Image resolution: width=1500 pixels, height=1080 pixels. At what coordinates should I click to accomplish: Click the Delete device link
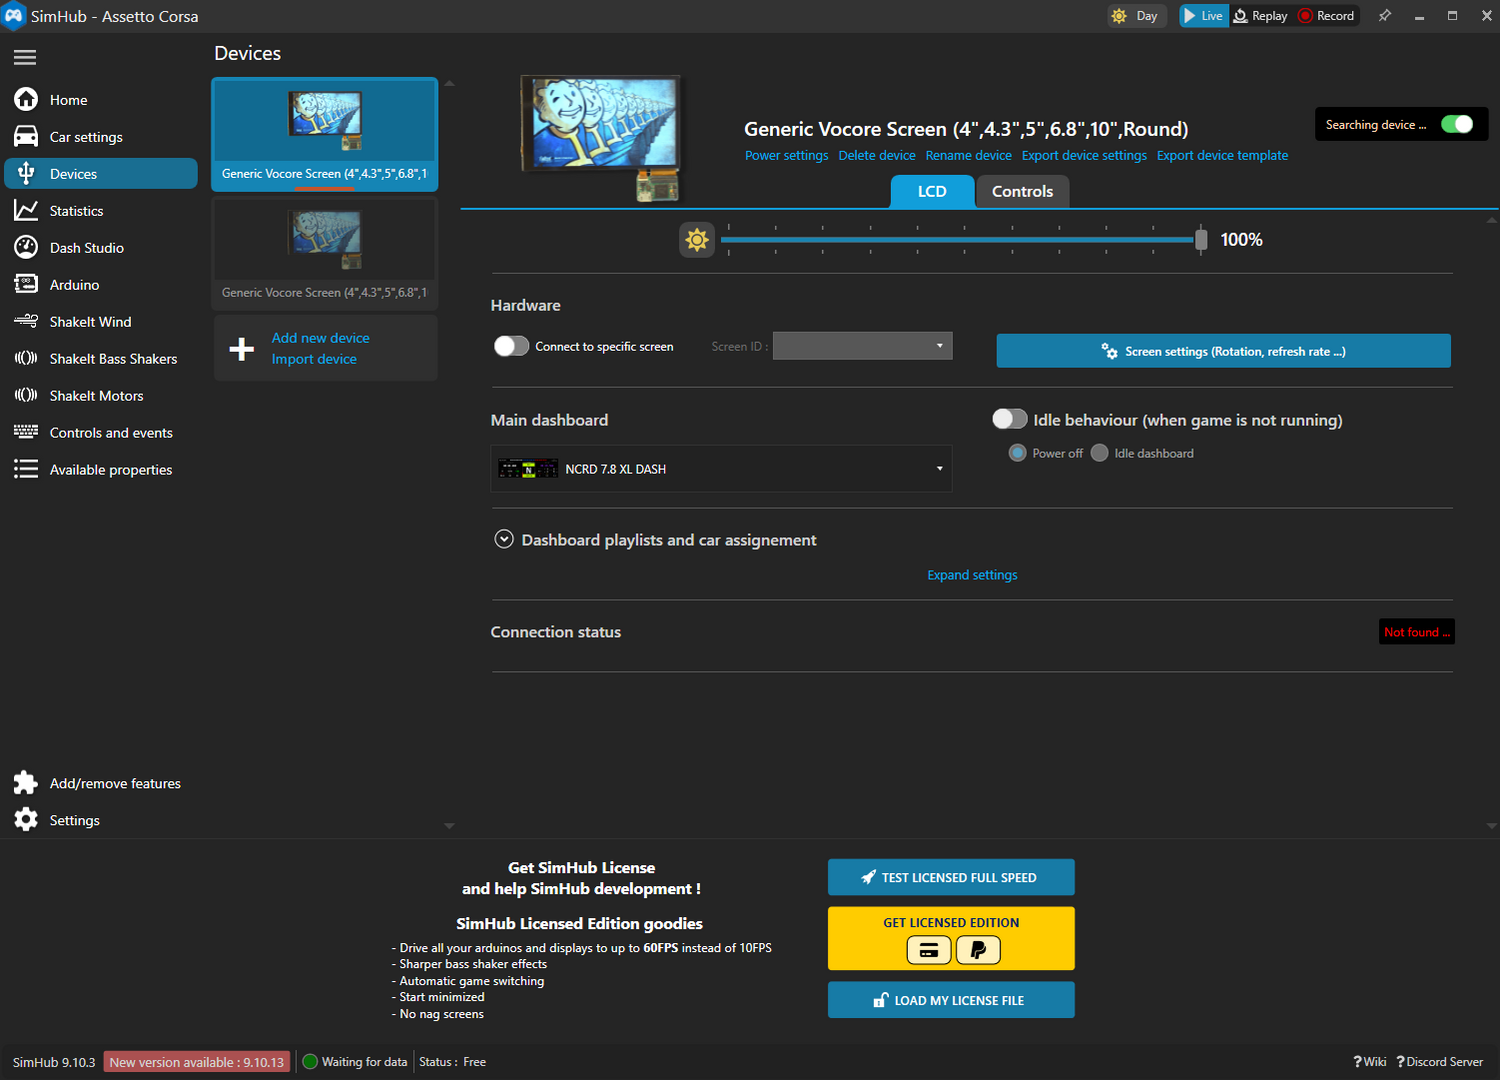876,155
